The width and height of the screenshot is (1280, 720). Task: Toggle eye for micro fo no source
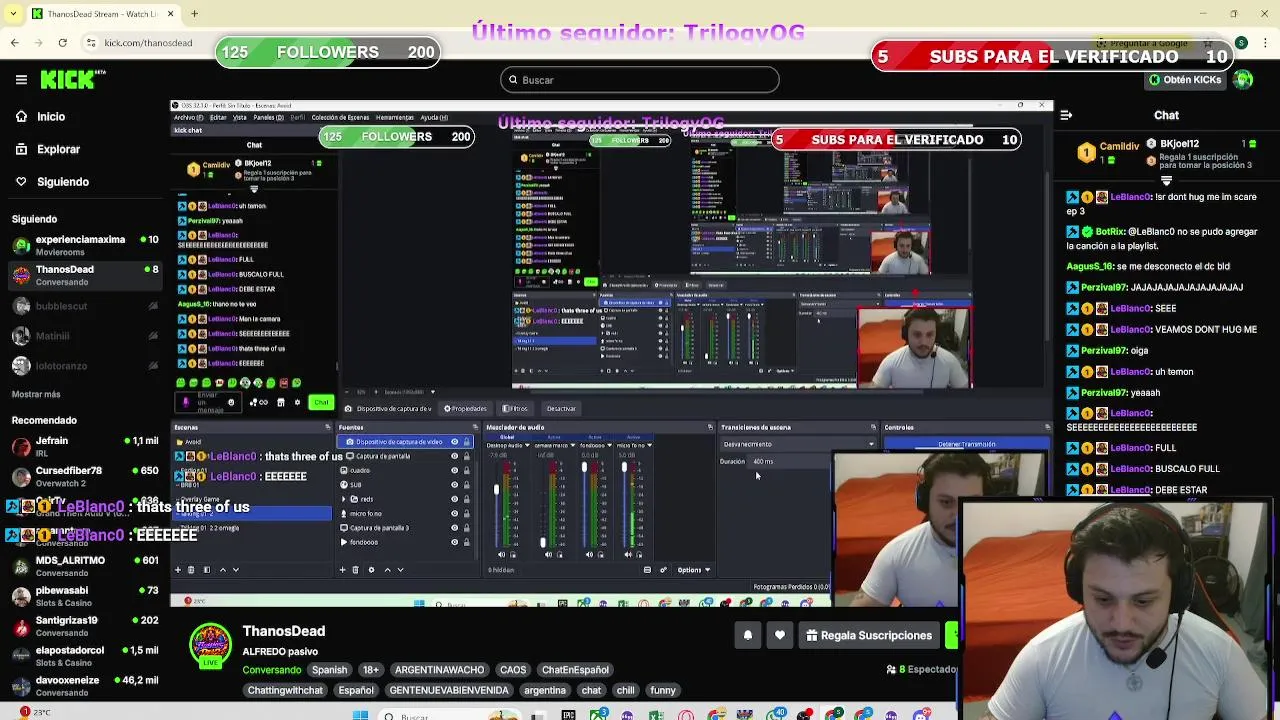455,513
